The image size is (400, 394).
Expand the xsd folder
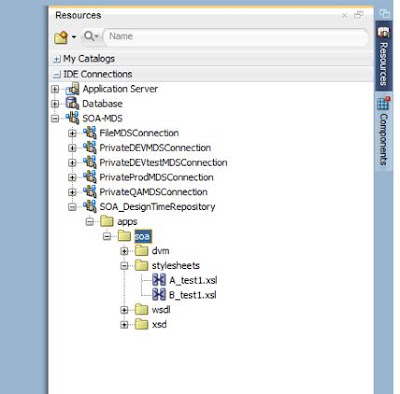coord(124,325)
